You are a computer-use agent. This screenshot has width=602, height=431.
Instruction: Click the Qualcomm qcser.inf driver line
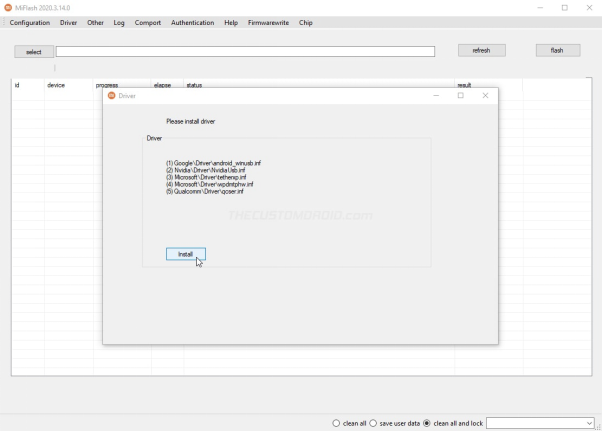(x=205, y=191)
